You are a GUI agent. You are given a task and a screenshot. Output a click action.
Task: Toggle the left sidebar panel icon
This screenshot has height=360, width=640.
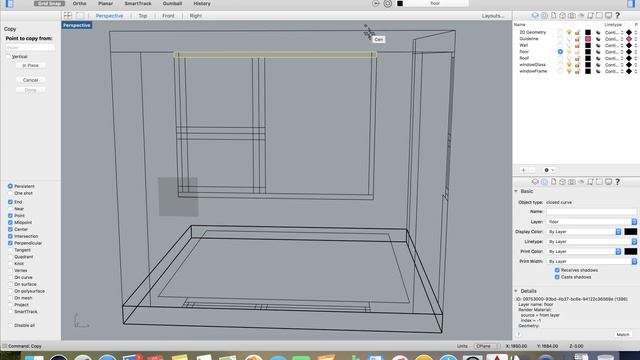click(9, 4)
